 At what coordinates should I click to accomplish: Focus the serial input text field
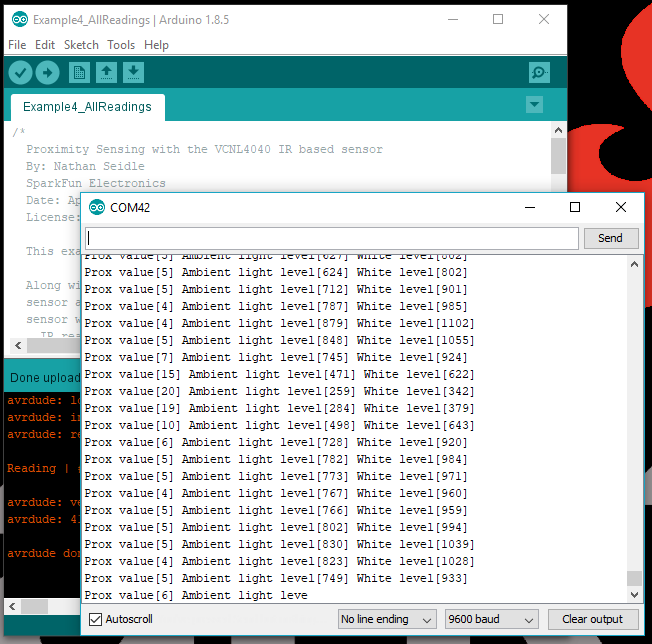[x=332, y=238]
